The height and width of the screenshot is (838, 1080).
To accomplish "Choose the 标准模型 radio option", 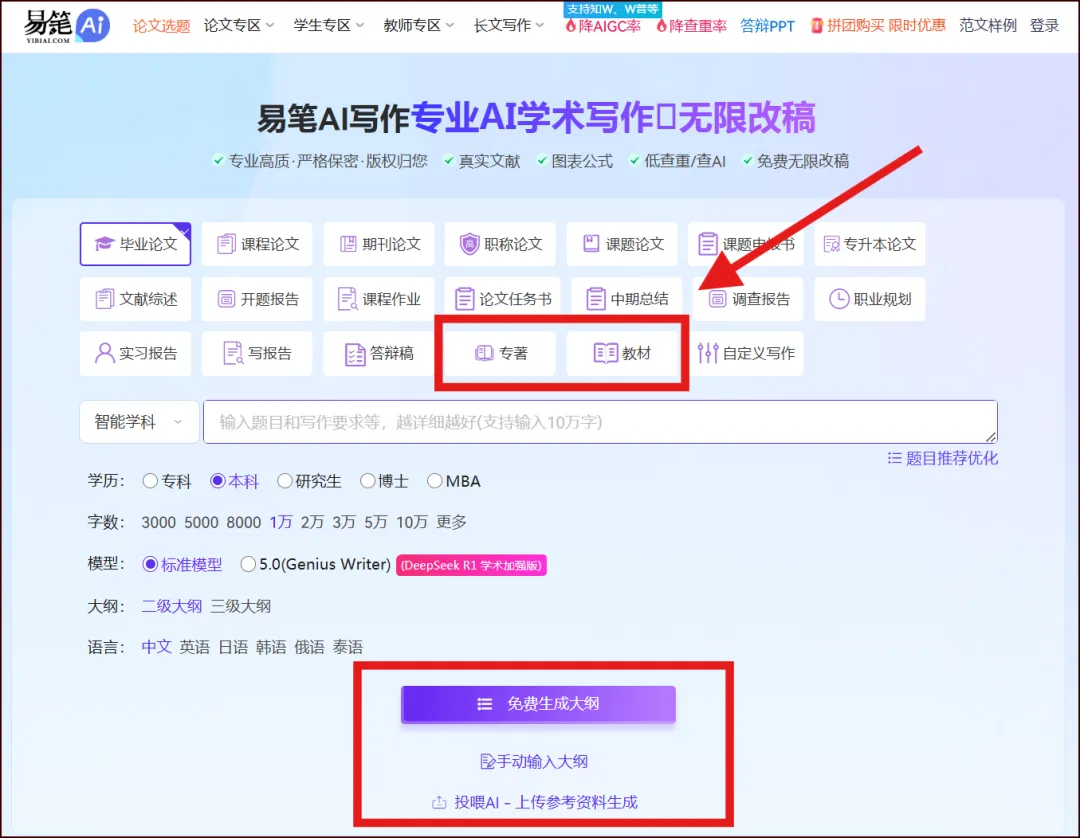I will tap(150, 565).
